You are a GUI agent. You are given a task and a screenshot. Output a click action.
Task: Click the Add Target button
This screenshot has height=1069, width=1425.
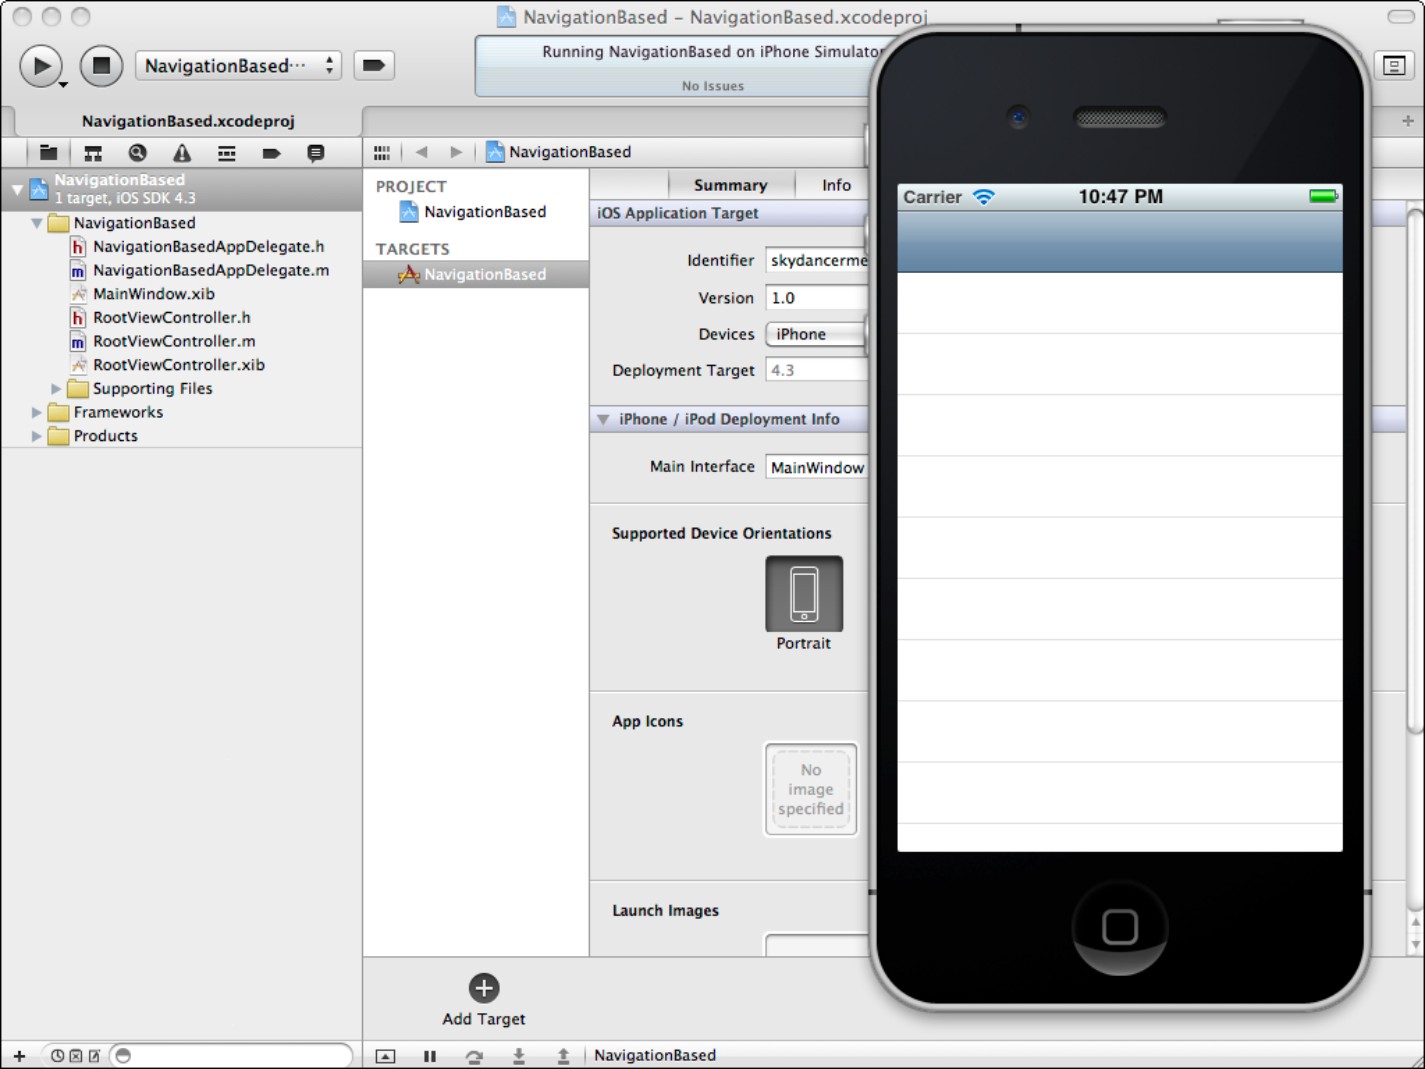tap(484, 1000)
